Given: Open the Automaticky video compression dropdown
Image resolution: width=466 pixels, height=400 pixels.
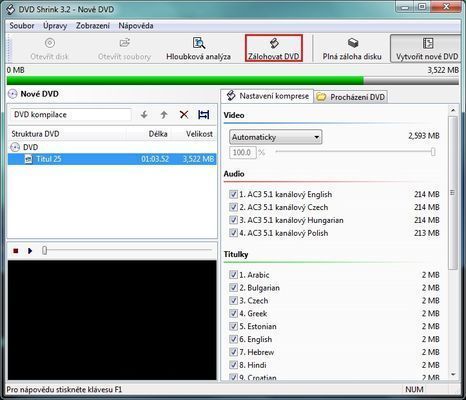Looking at the screenshot, I should [276, 137].
